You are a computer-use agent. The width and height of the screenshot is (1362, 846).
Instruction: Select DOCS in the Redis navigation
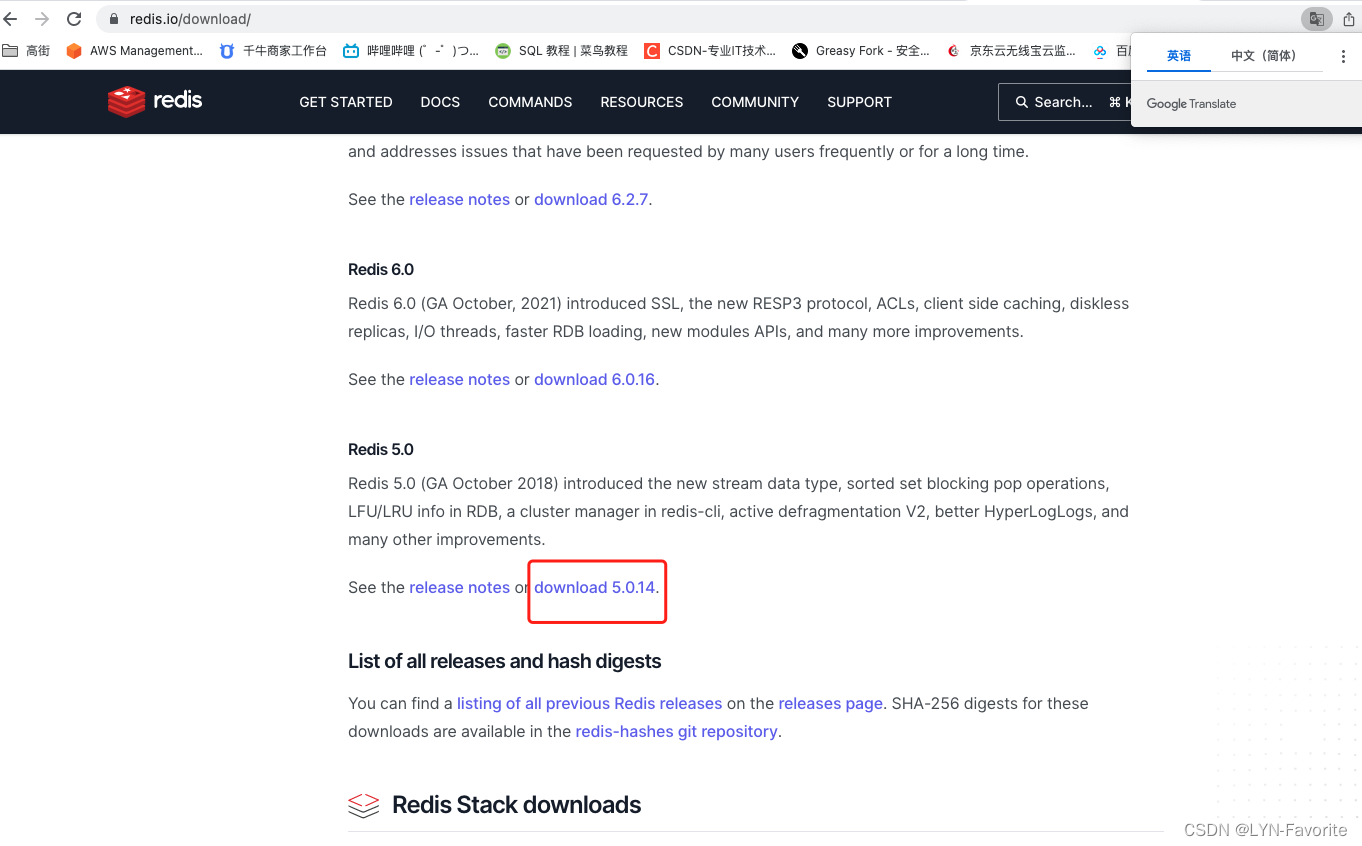[440, 101]
